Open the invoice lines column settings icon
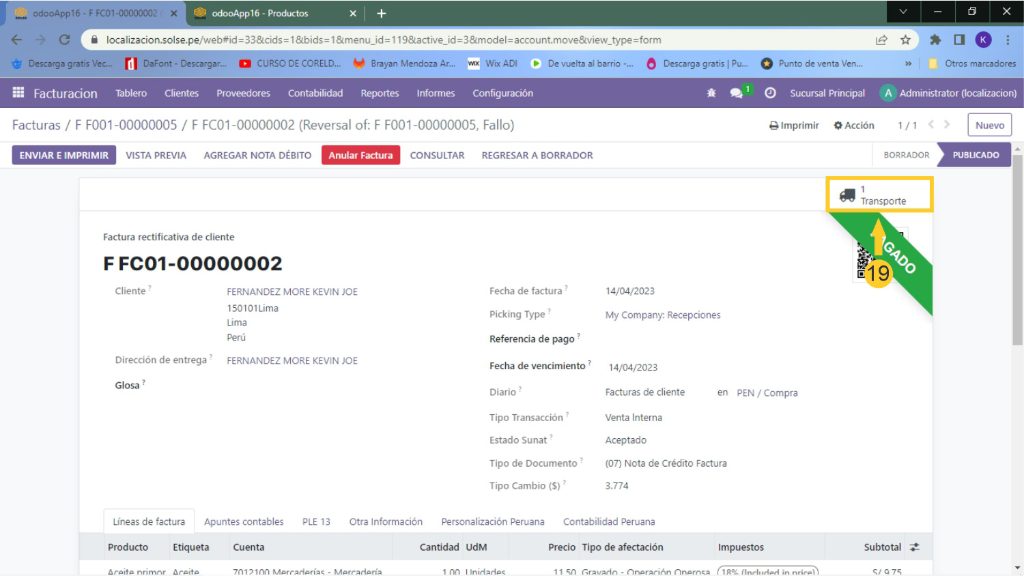The image size is (1024, 576). tap(914, 548)
